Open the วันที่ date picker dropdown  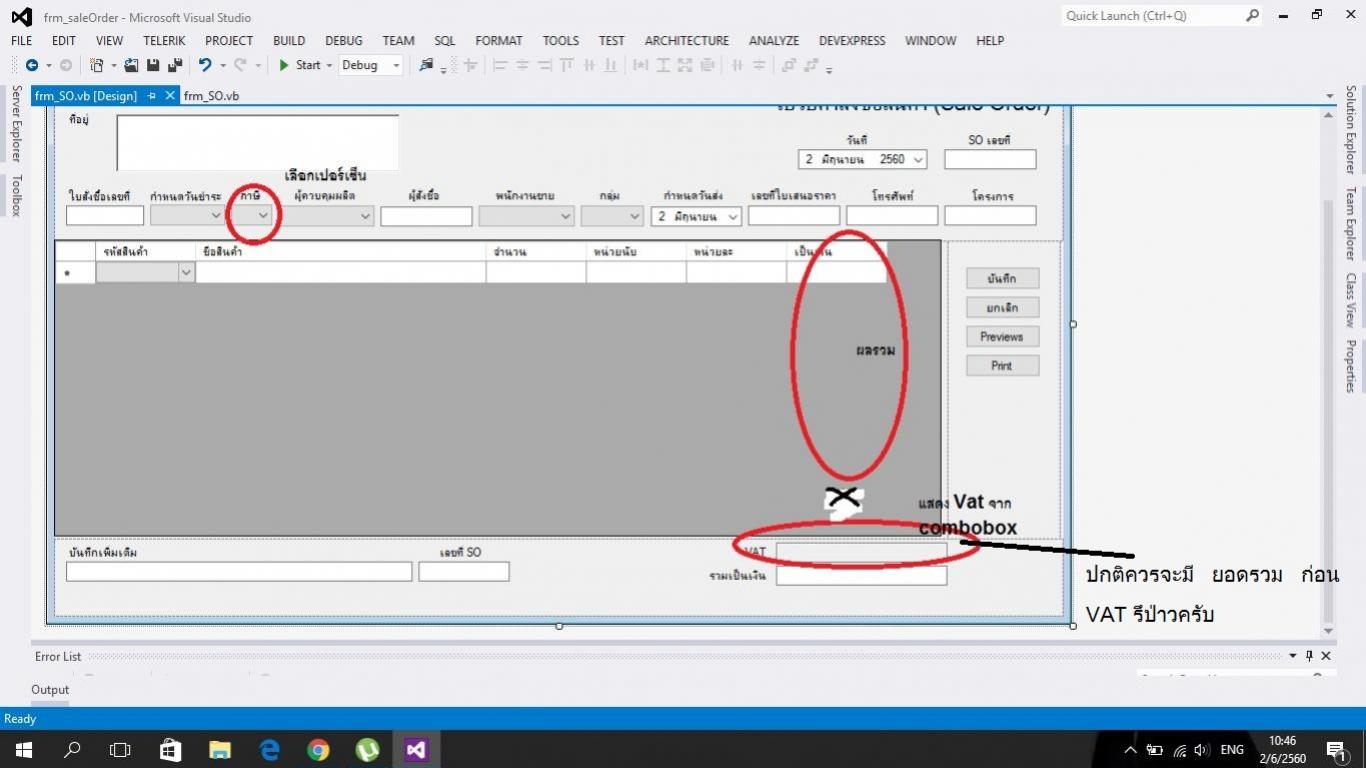(918, 159)
